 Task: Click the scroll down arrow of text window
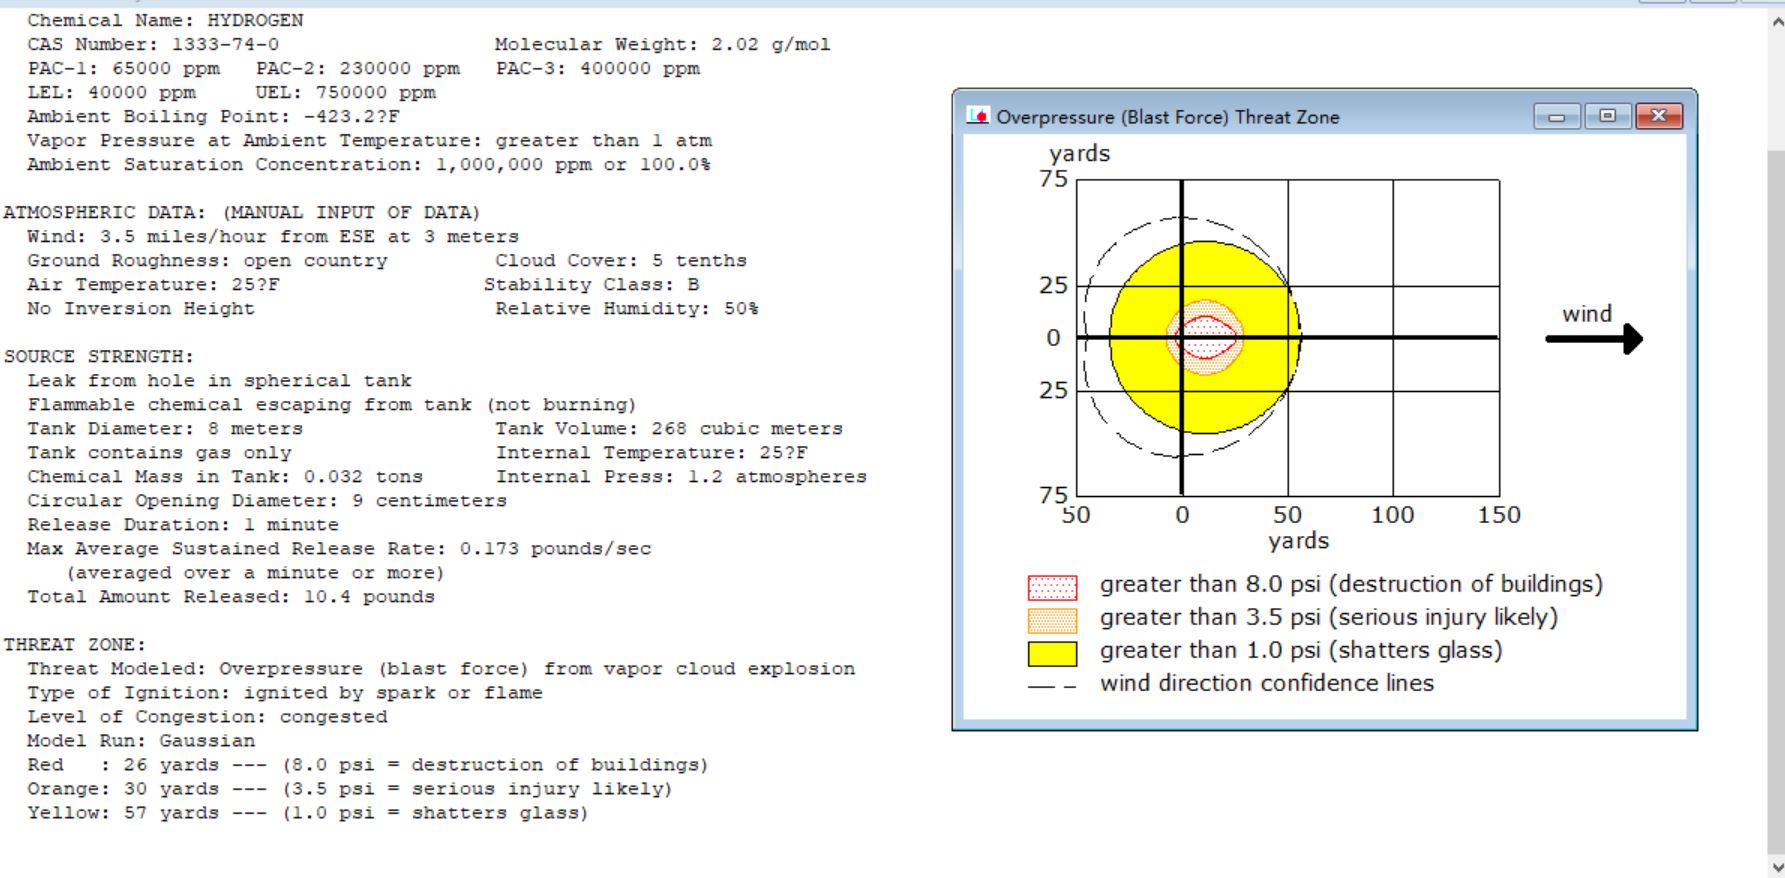[1776, 867]
